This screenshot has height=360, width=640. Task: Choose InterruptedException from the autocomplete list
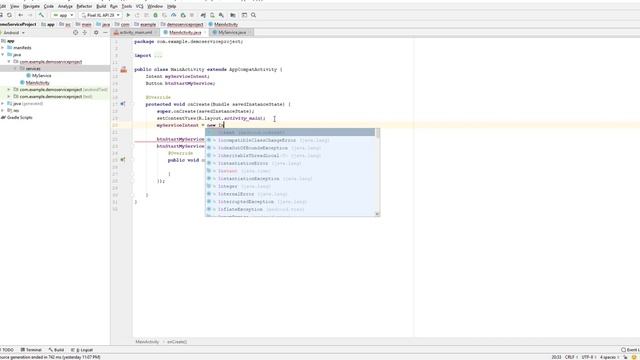point(290,202)
